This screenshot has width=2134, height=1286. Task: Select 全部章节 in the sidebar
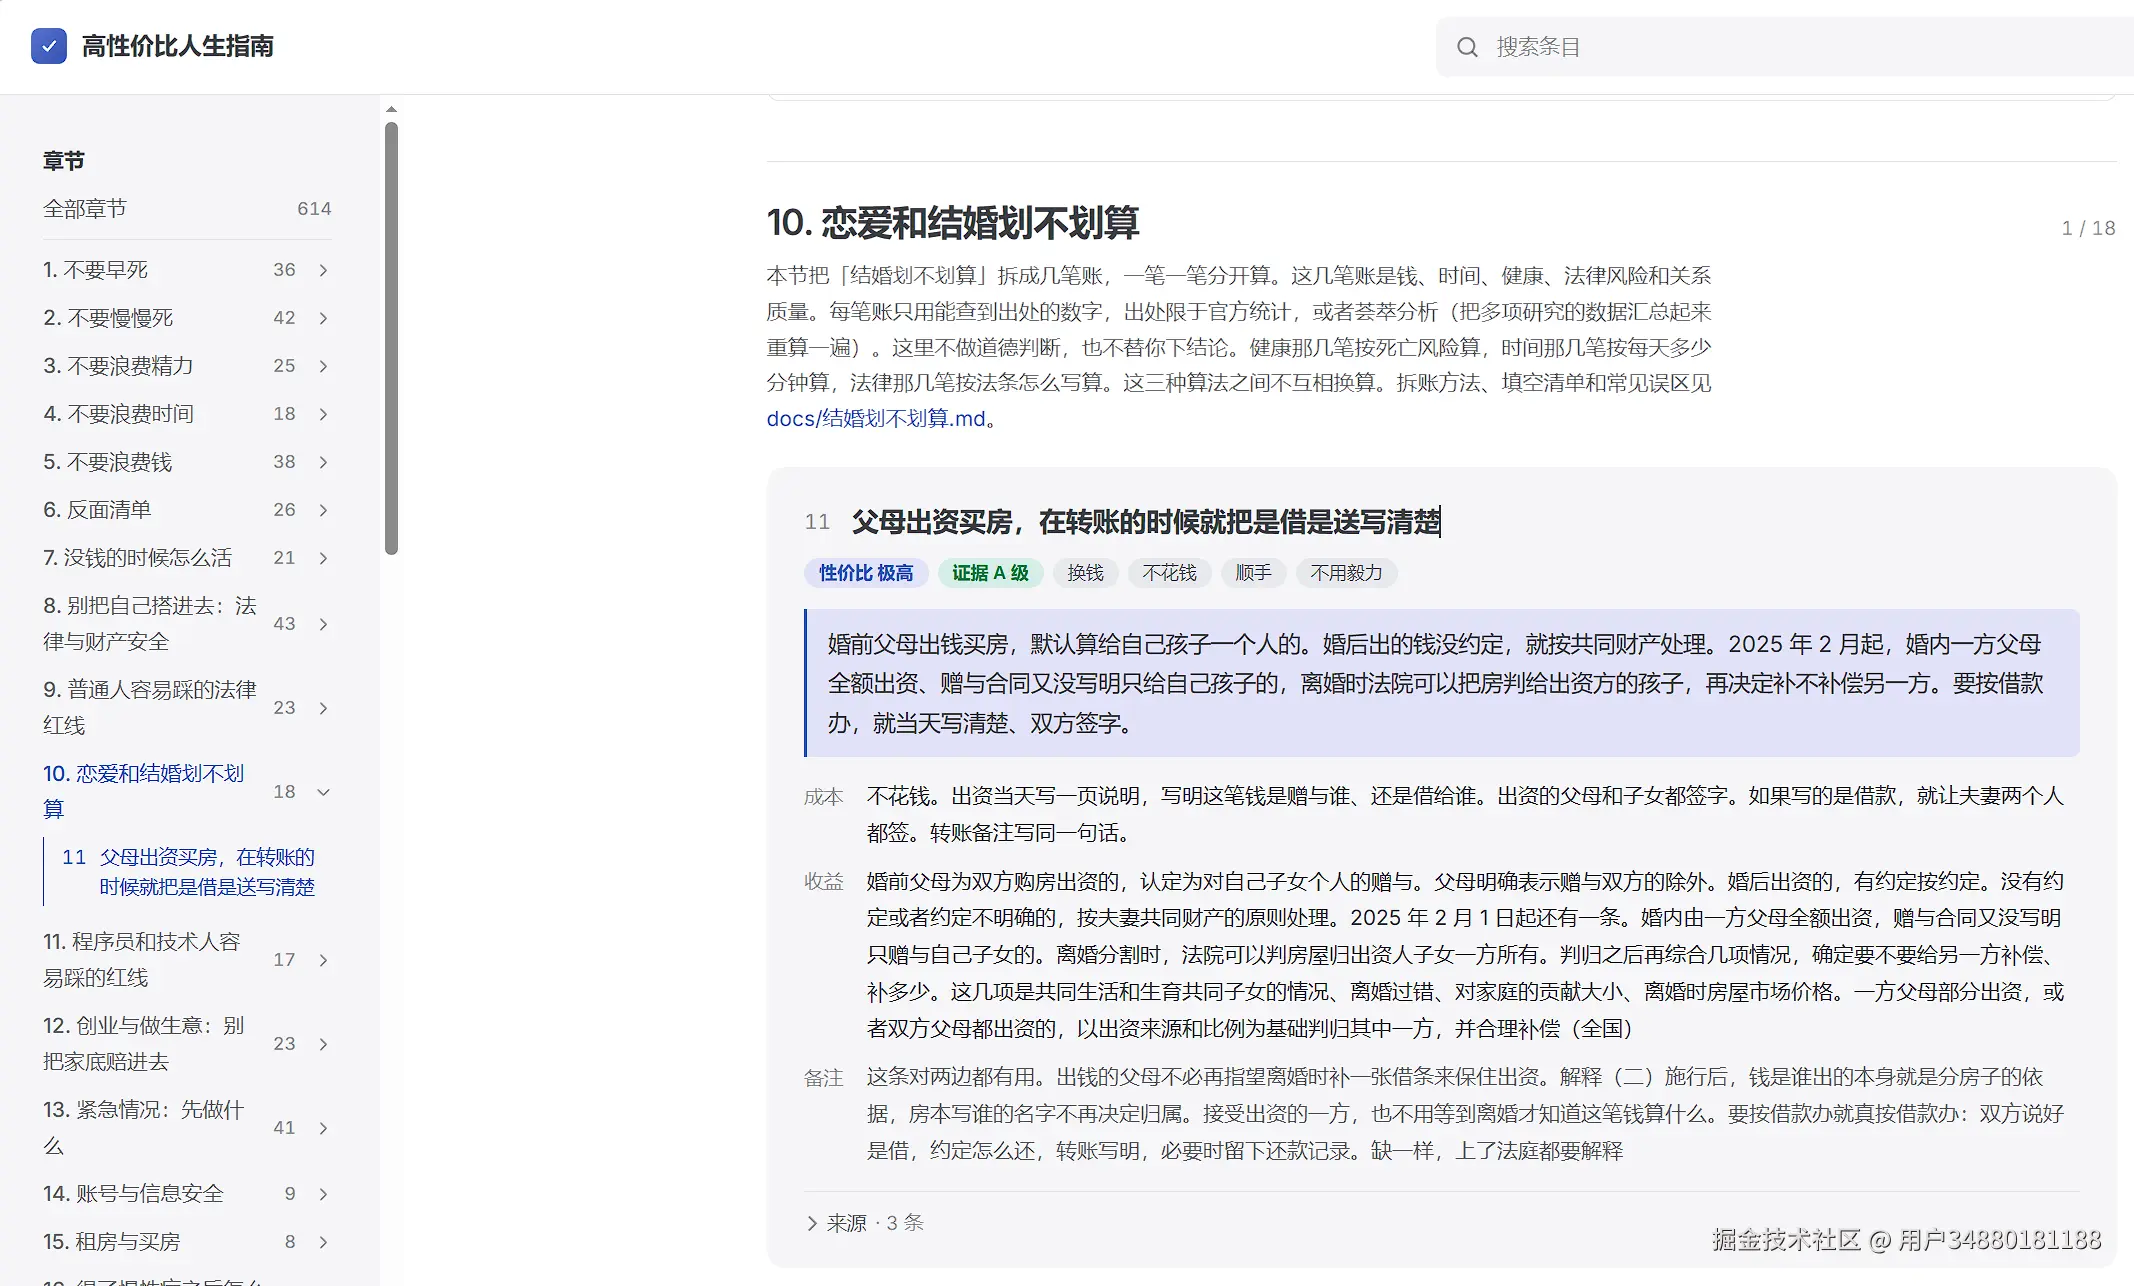187,209
